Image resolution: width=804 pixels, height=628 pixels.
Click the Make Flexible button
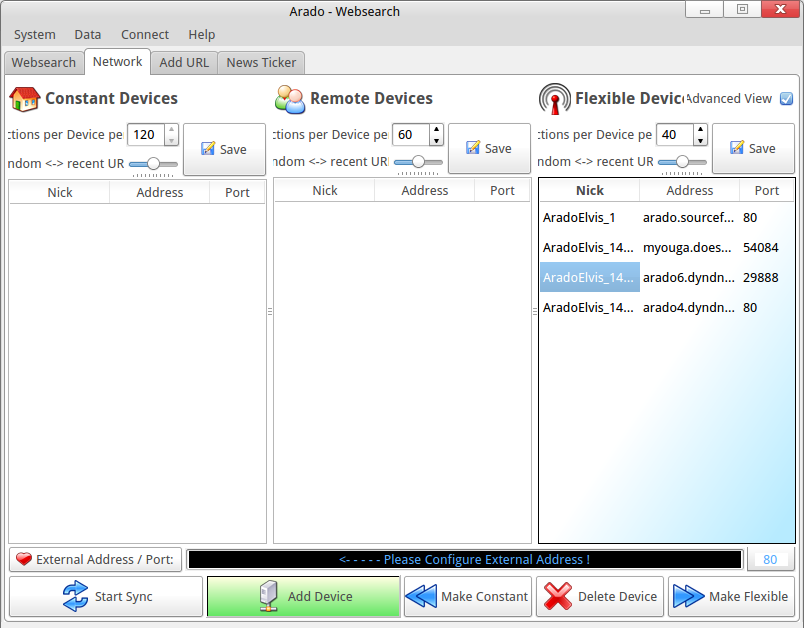click(731, 596)
